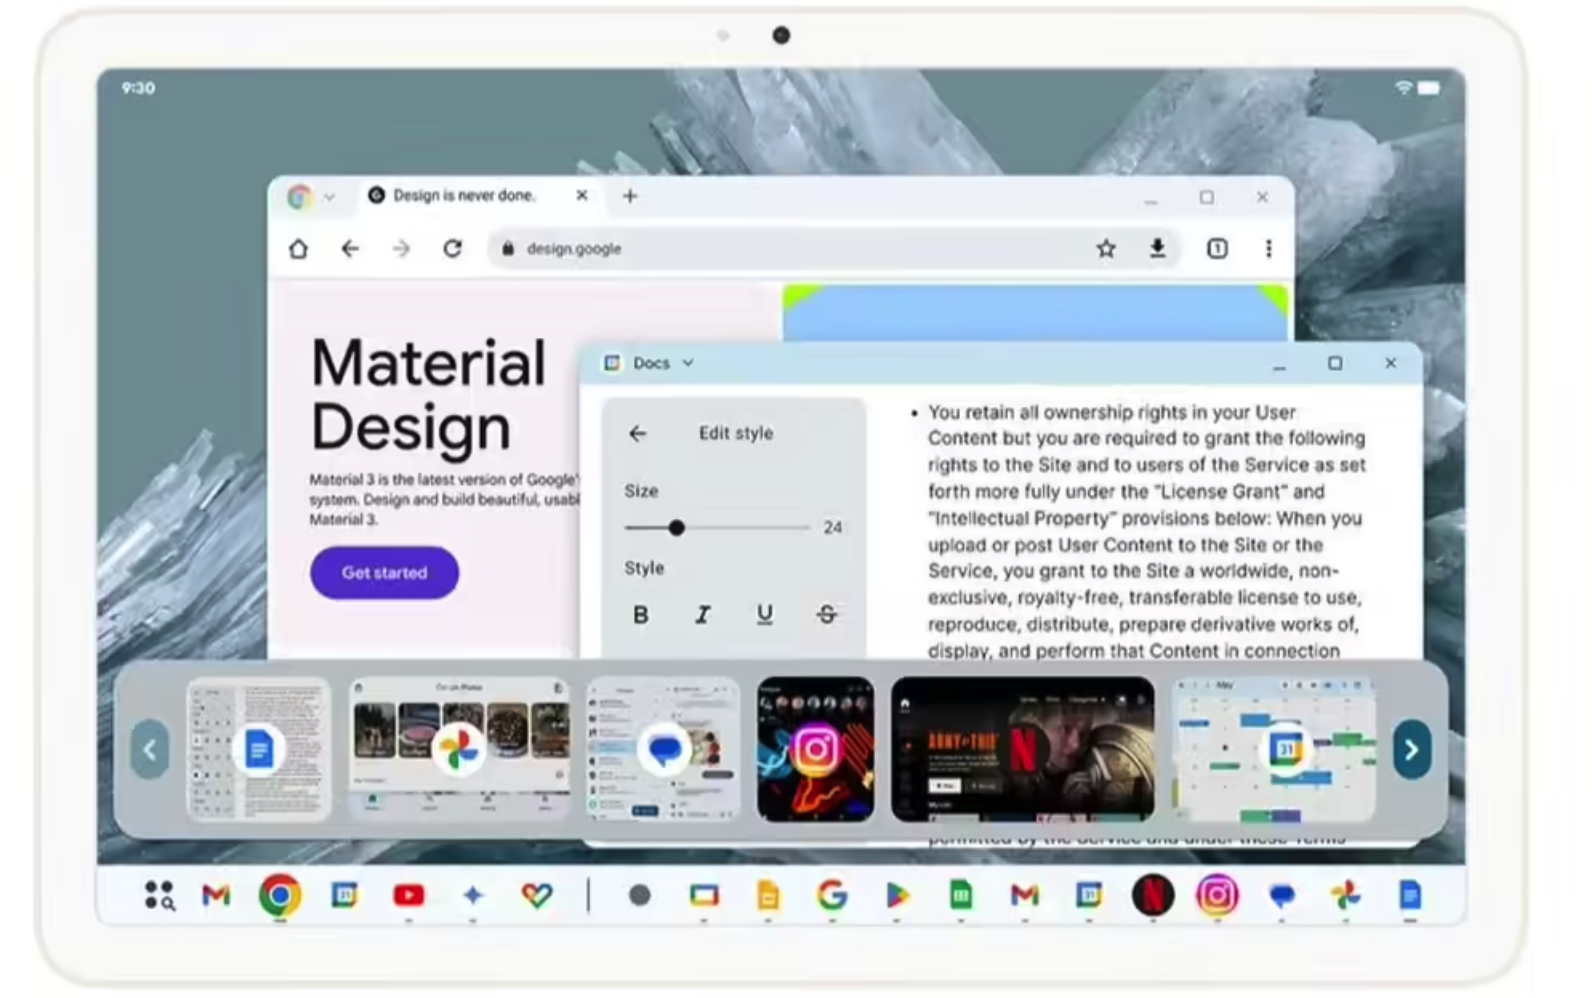Open the Gmail icon next to Sheets

pos(1025,895)
